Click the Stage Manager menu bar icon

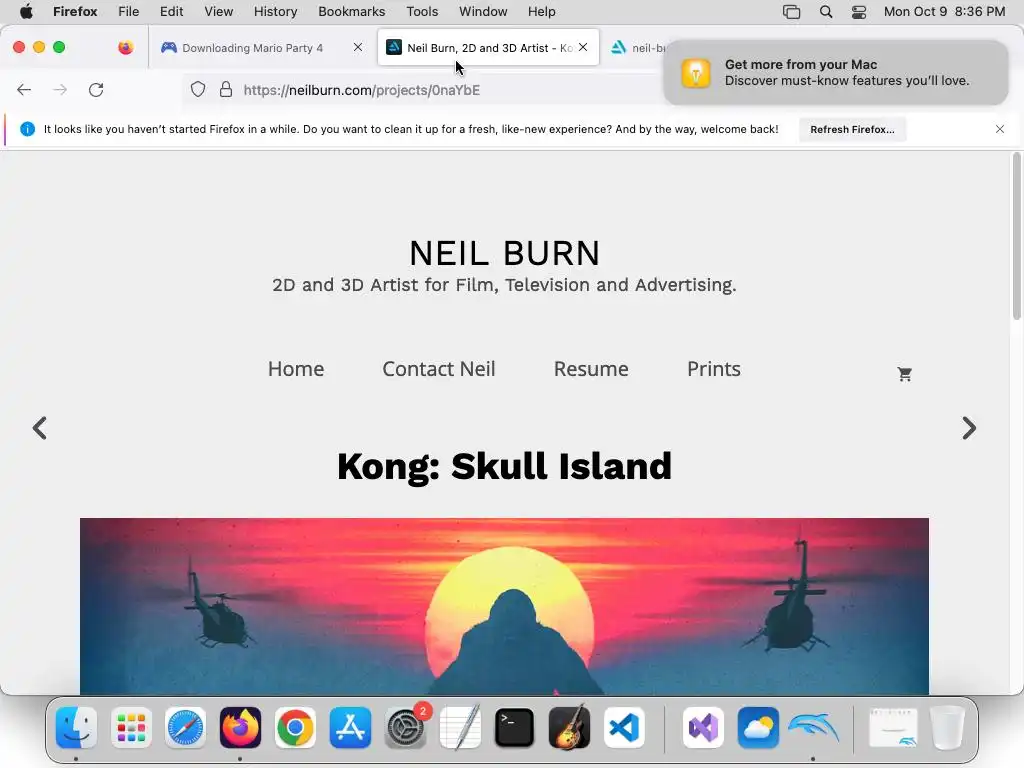point(792,12)
